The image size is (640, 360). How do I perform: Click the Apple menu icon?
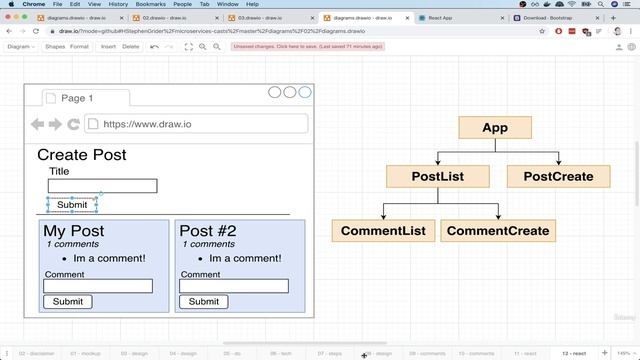(11, 4)
